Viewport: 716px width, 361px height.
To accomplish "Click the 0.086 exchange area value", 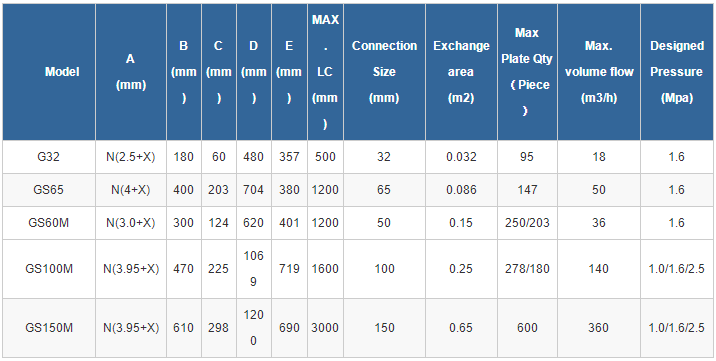I will pos(461,189).
